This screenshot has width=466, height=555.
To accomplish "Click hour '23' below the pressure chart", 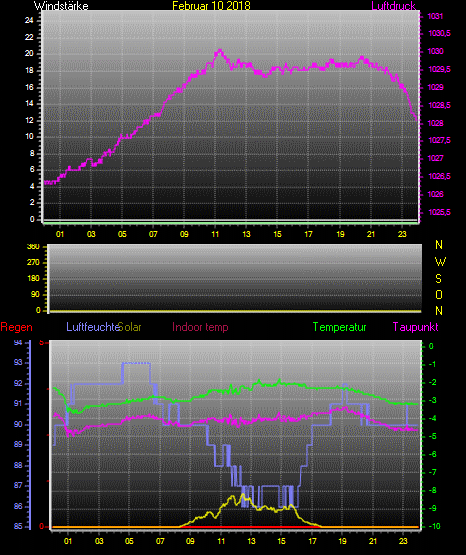I will pyautogui.click(x=402, y=234).
